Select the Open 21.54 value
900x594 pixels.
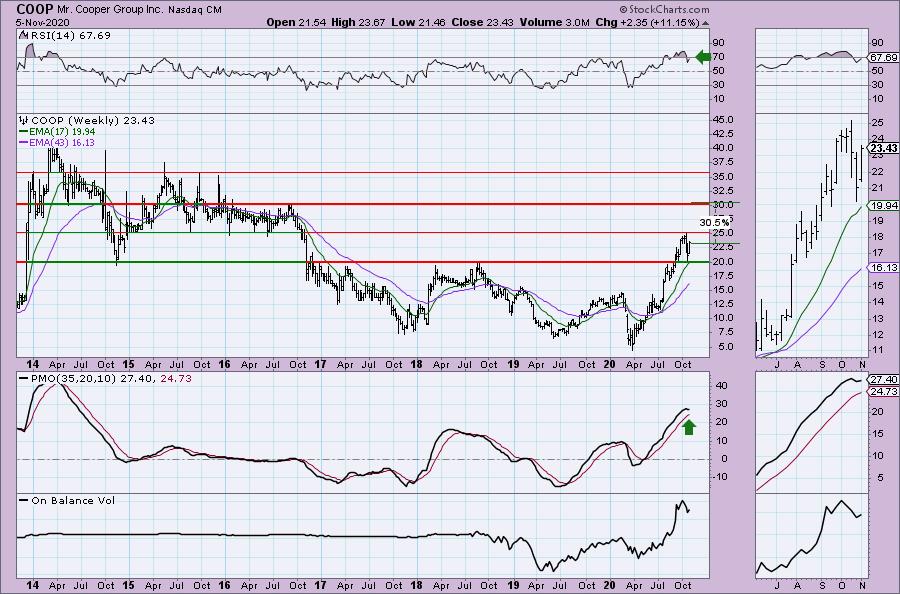pos(296,22)
